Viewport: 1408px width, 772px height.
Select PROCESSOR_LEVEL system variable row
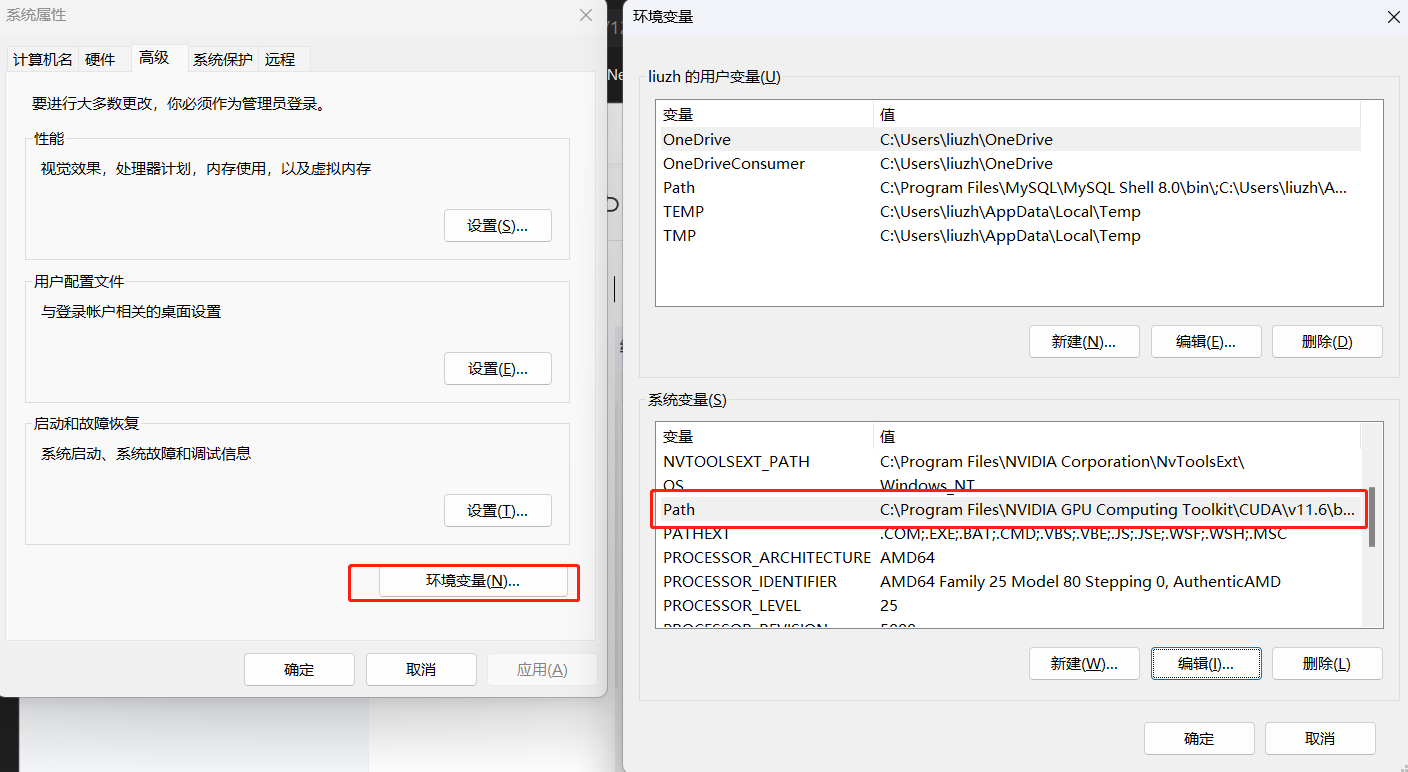[1008, 606]
